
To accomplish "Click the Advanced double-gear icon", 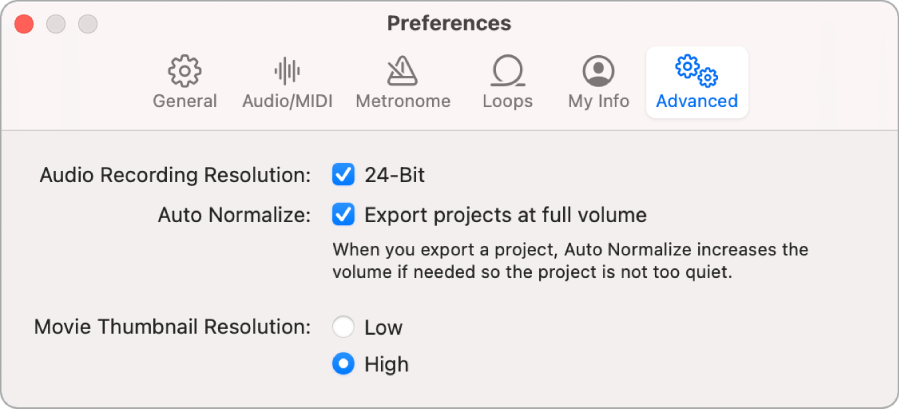I will click(697, 71).
